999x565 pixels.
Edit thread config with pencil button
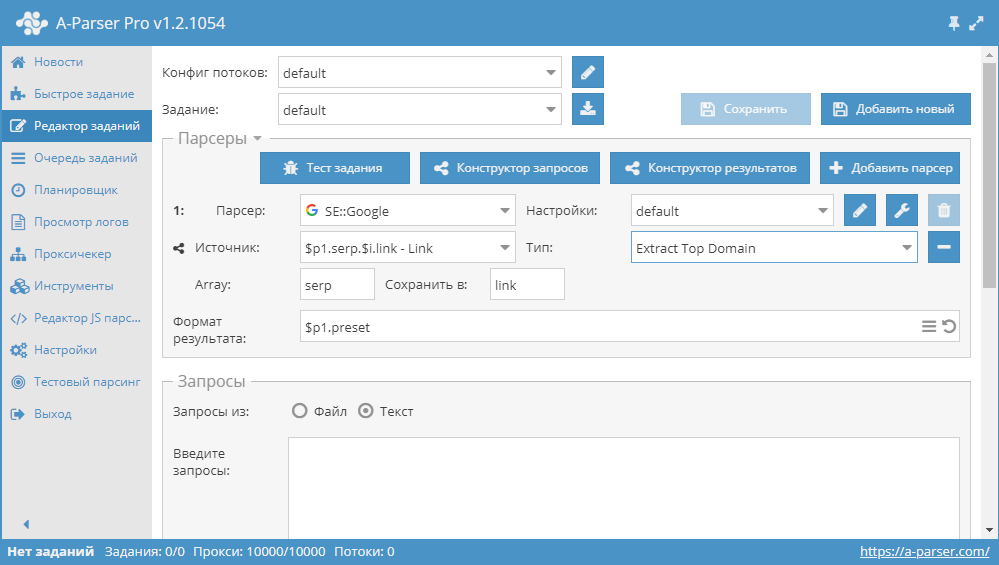pyautogui.click(x=587, y=72)
